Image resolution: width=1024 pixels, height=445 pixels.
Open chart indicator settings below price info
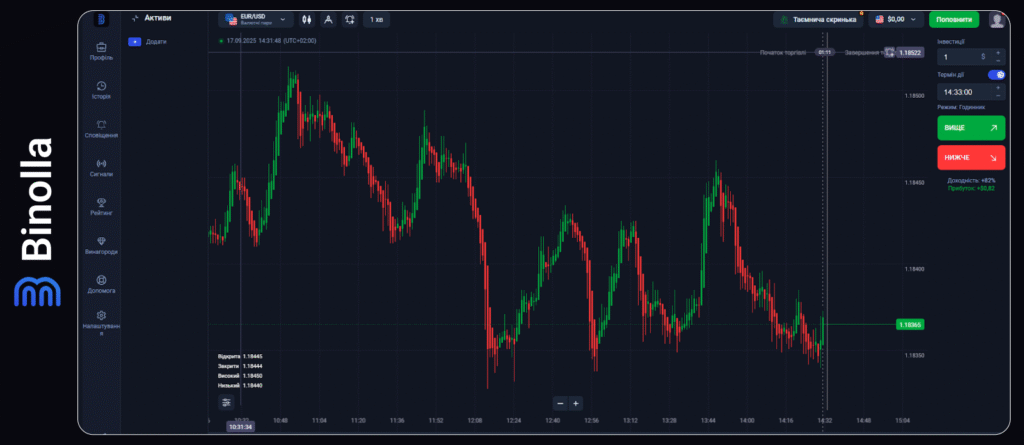point(227,402)
